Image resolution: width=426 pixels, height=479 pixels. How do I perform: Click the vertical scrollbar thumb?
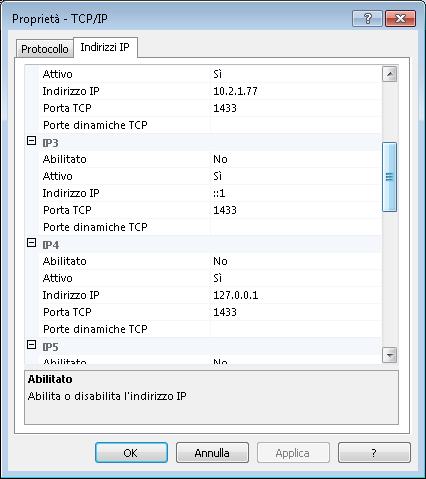390,177
